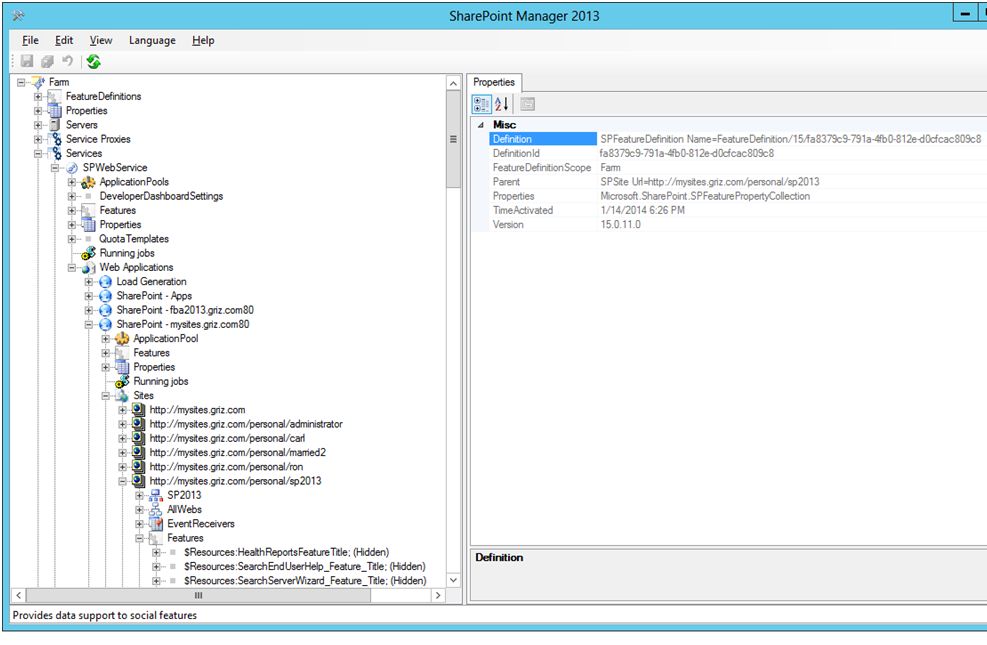Click the green Refresh toolbar icon
The image size is (987, 645).
coord(94,62)
